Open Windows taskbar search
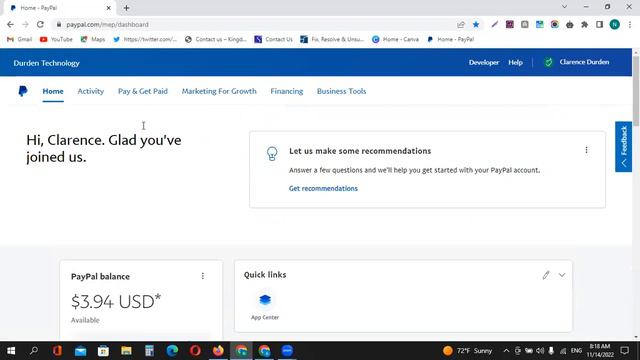640x360 pixels. click(x=34, y=351)
